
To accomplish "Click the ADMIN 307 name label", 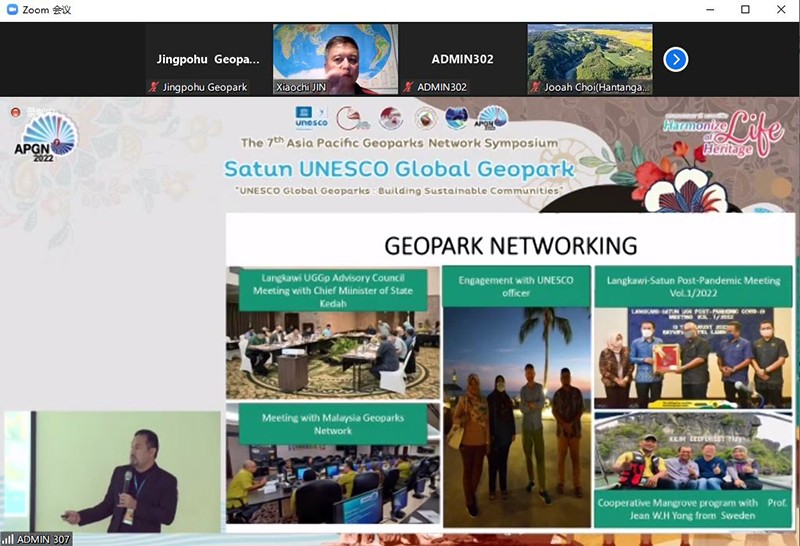I will click(x=44, y=539).
